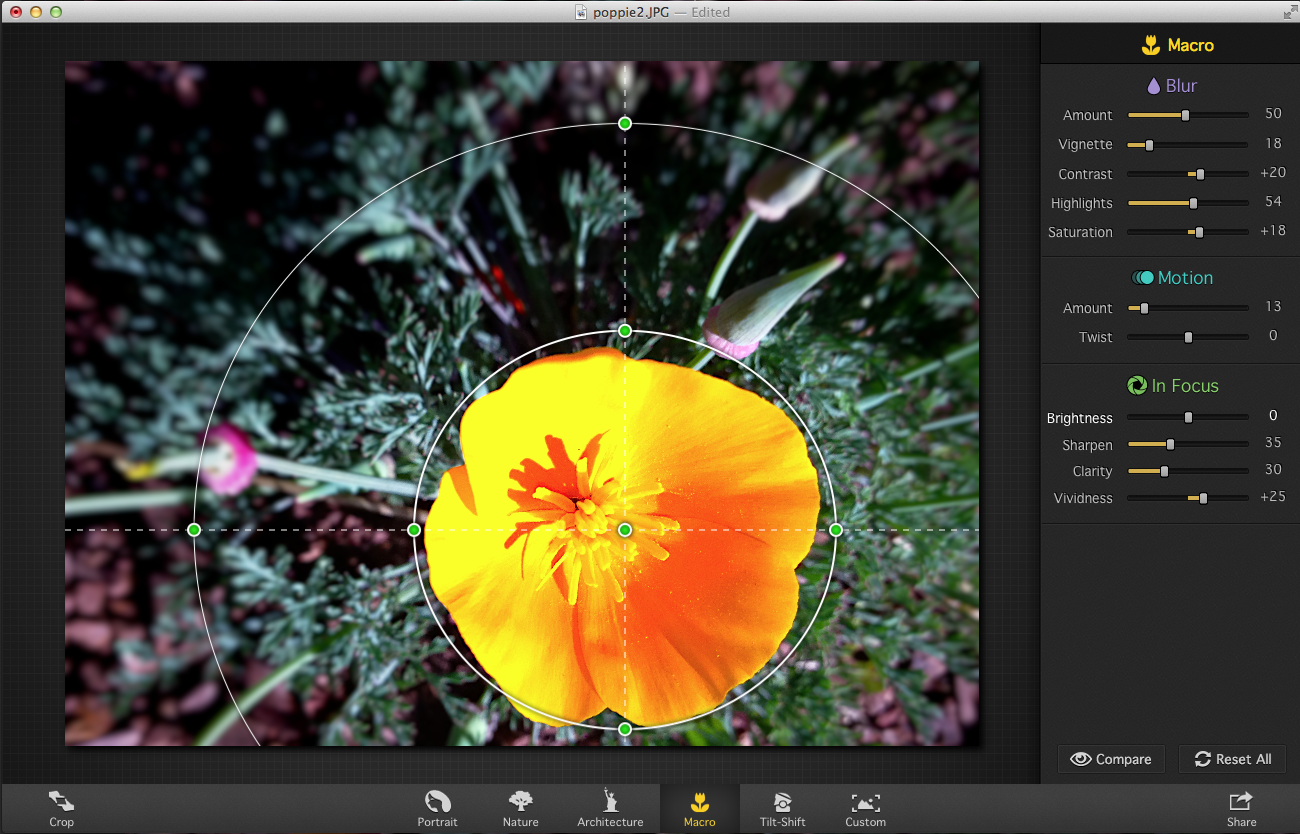The height and width of the screenshot is (834, 1300).
Task: Click the Blur section heading text
Action: 1181,86
